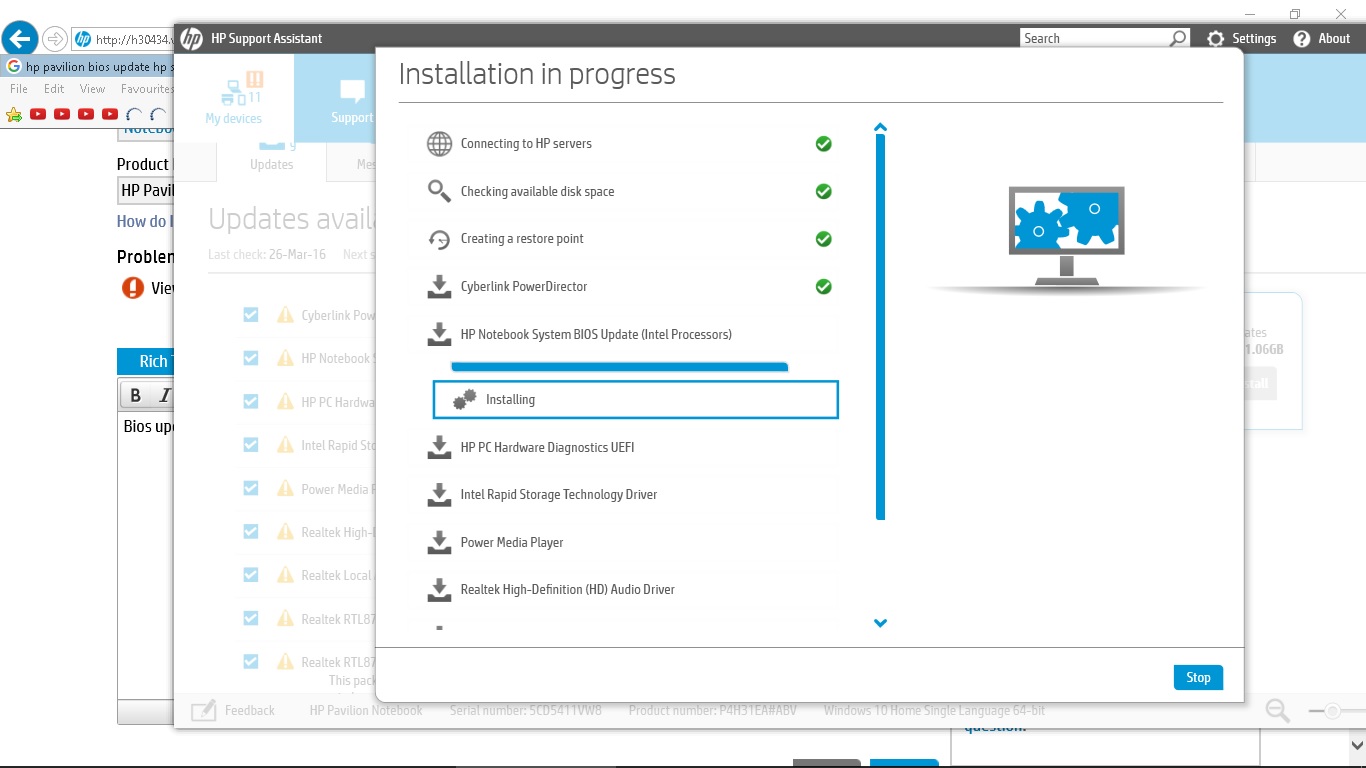Open the browser's File menu

click(19, 89)
